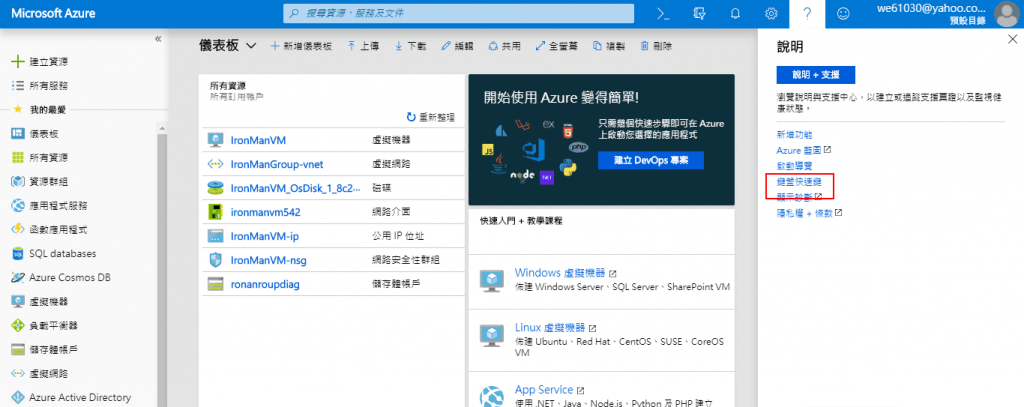Open the IronManVM_OsDisk_1_8c2 disk resource
This screenshot has width=1024, height=407.
tap(295, 188)
